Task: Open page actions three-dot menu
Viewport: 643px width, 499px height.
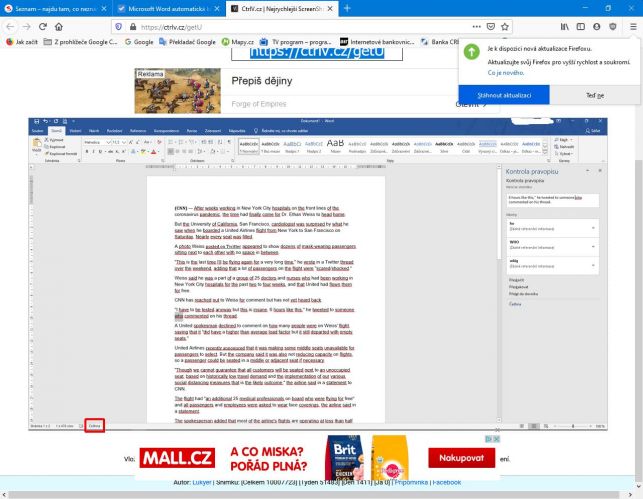Action: pos(476,27)
